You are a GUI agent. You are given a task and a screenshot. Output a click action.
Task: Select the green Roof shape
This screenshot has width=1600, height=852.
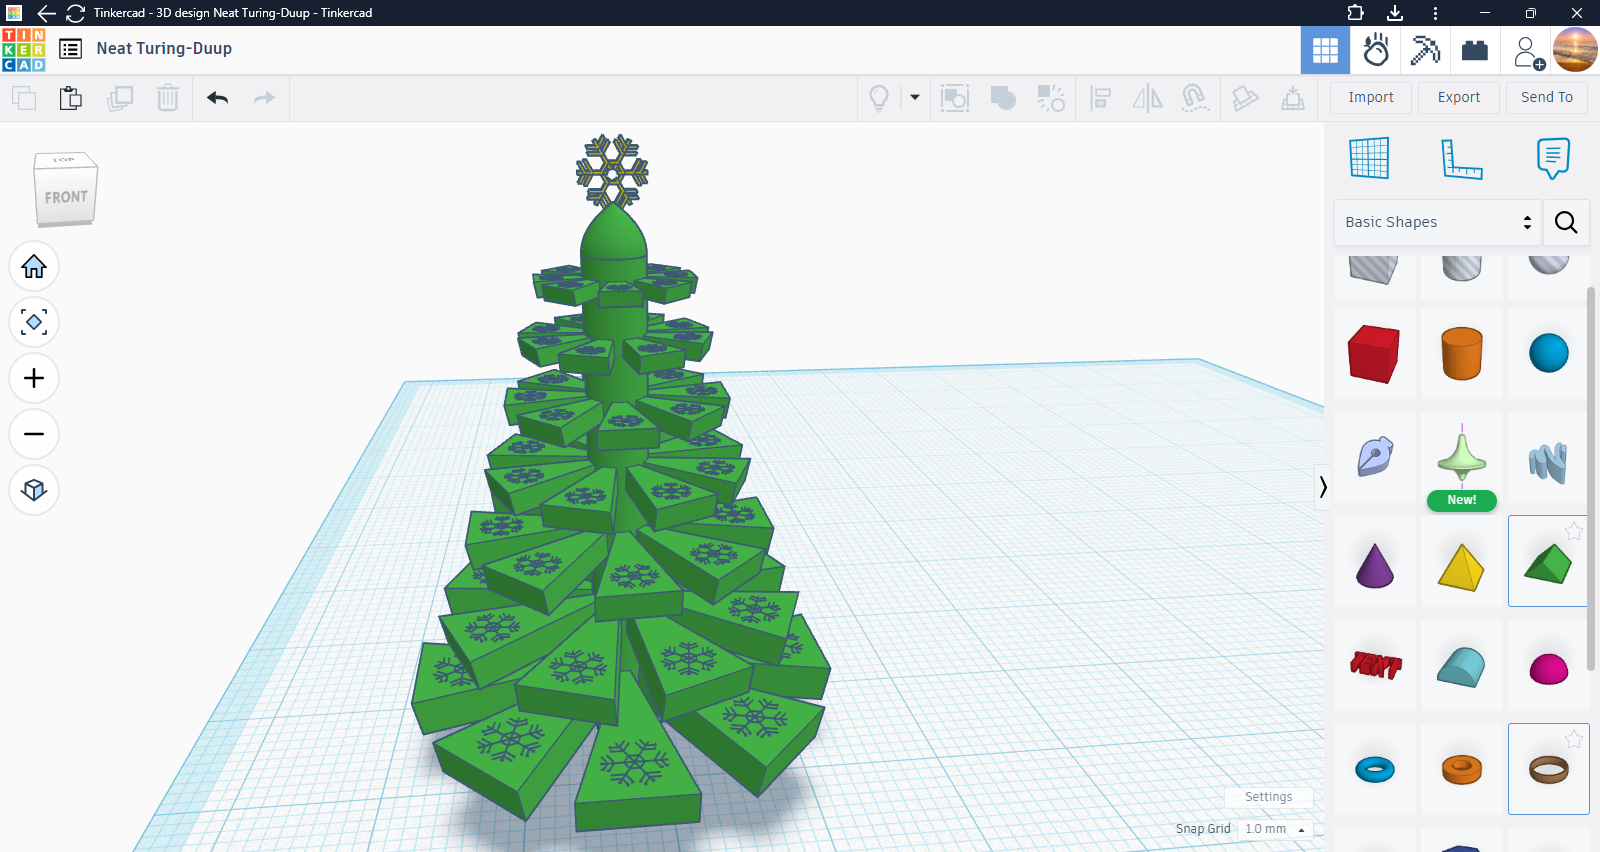click(1548, 564)
